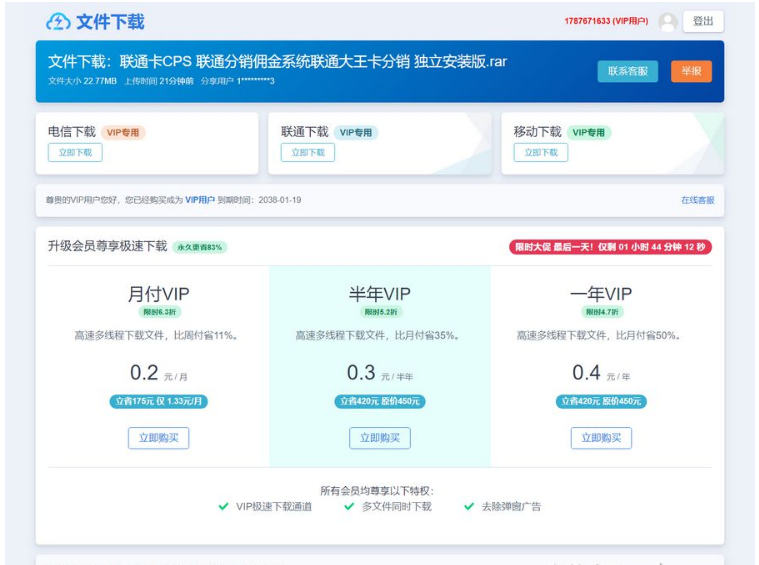Start 联通下载 with 立即下载 button

pos(308,153)
